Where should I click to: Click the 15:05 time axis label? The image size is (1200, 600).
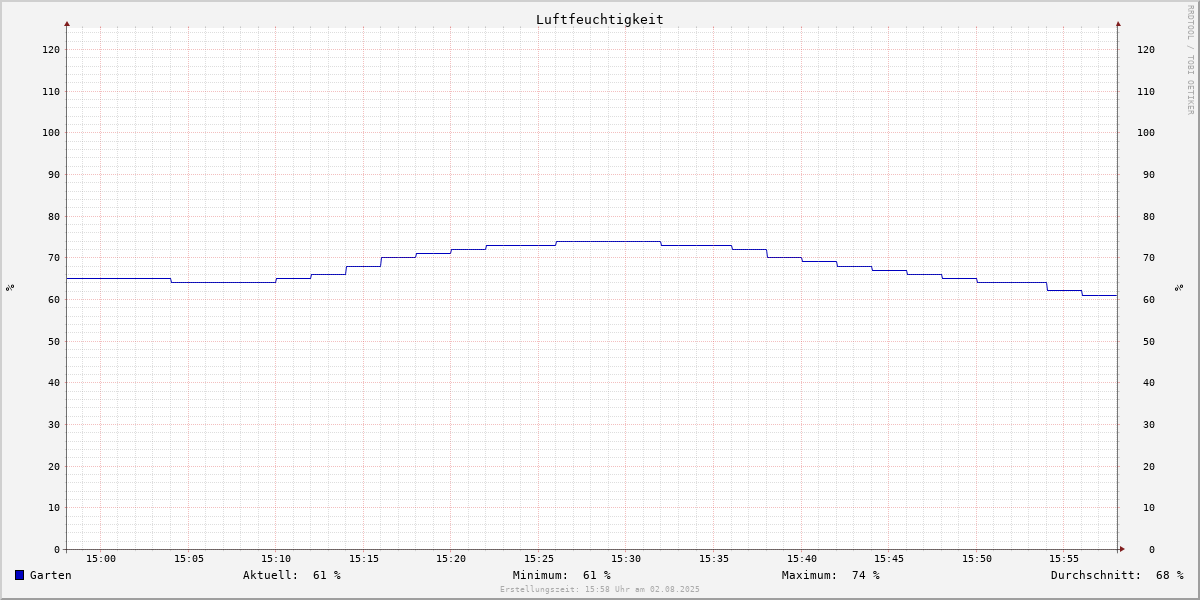(189, 559)
